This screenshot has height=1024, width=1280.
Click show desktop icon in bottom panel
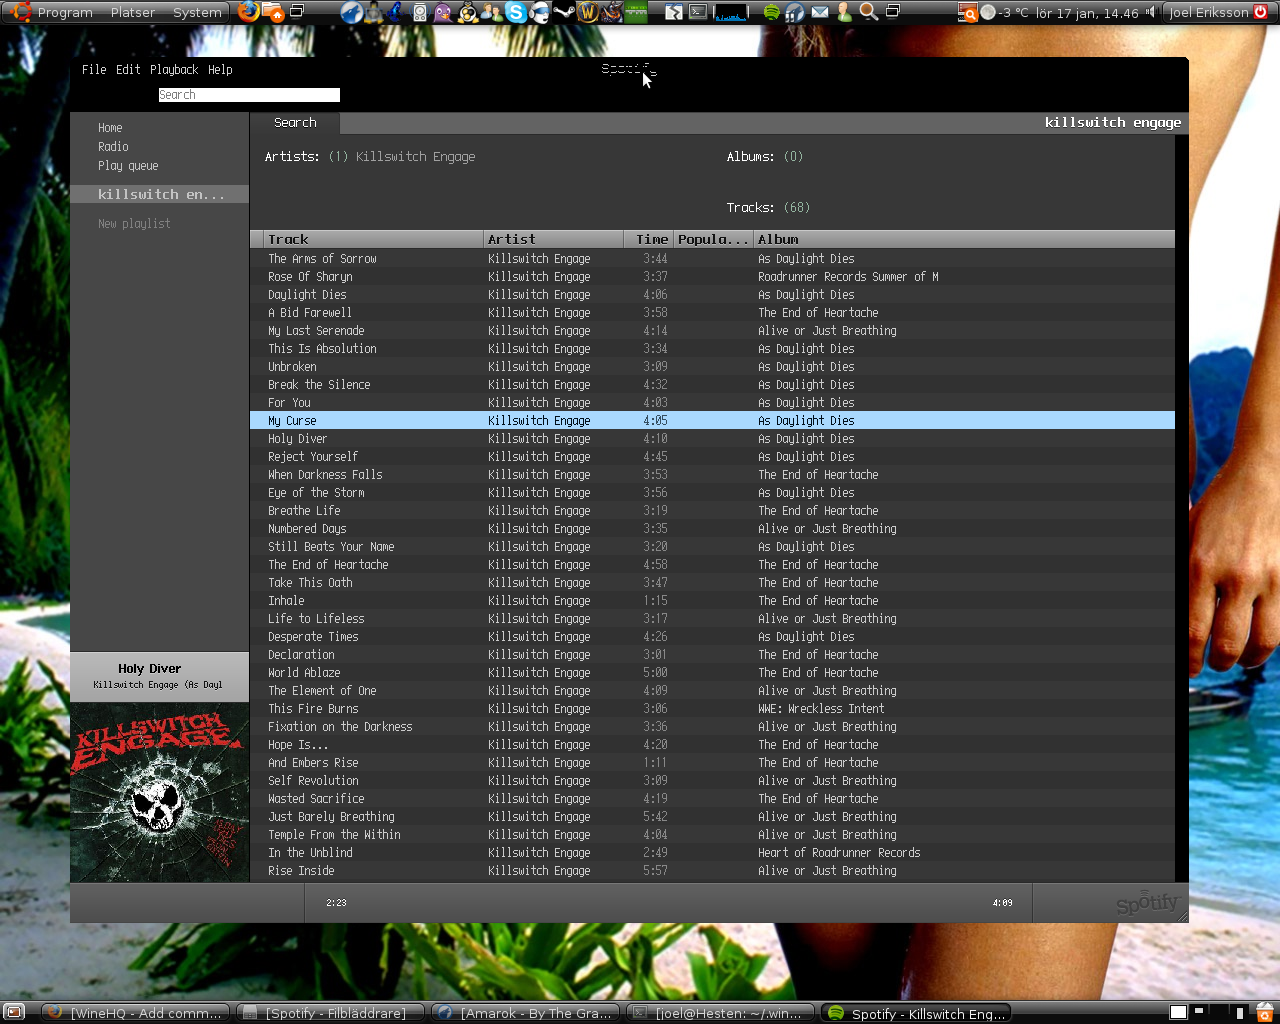[x=14, y=1012]
